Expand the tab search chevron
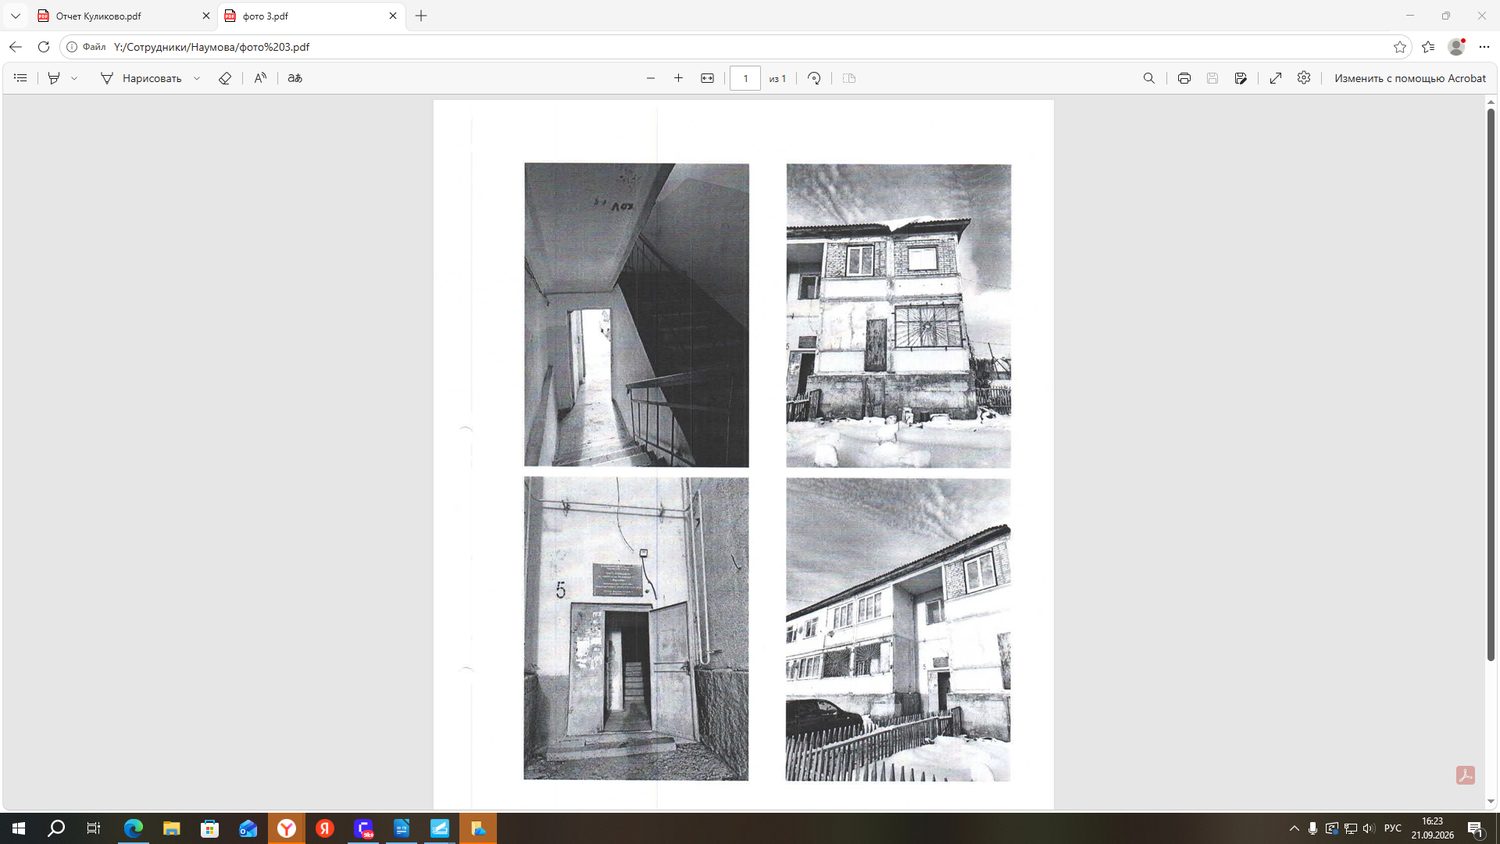This screenshot has width=1500, height=844. [15, 16]
